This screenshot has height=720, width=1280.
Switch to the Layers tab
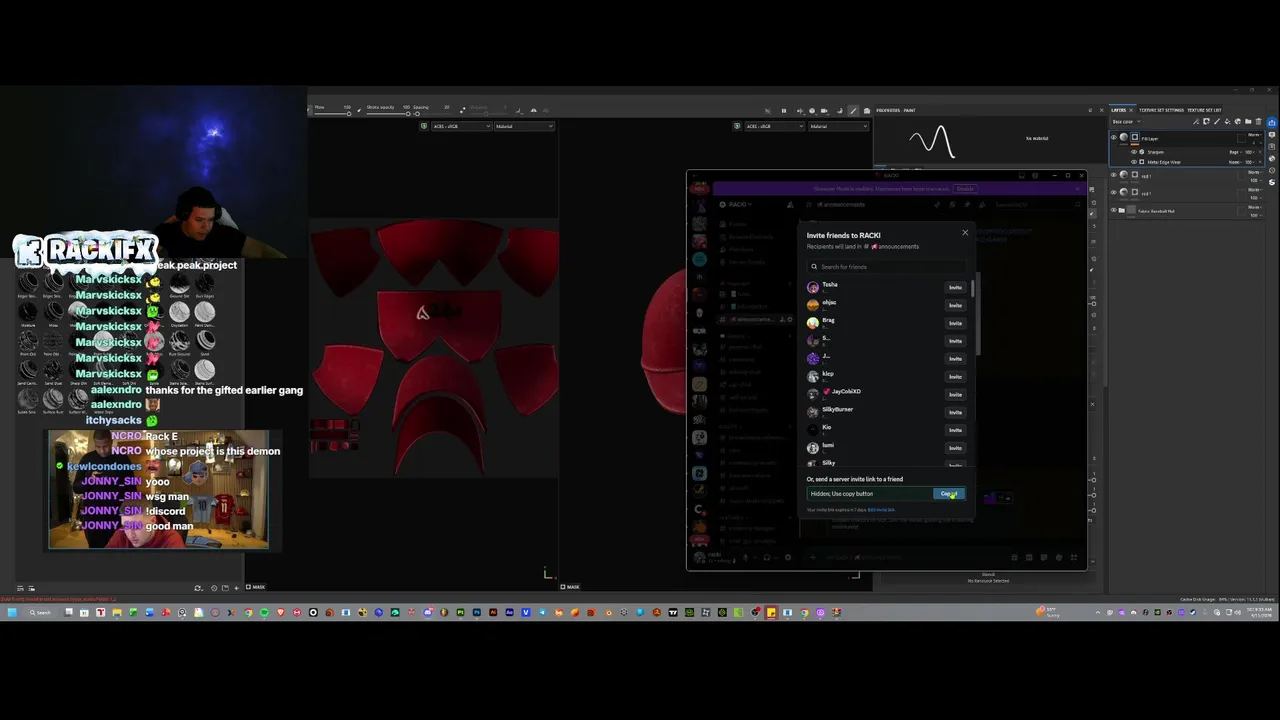coord(1119,110)
